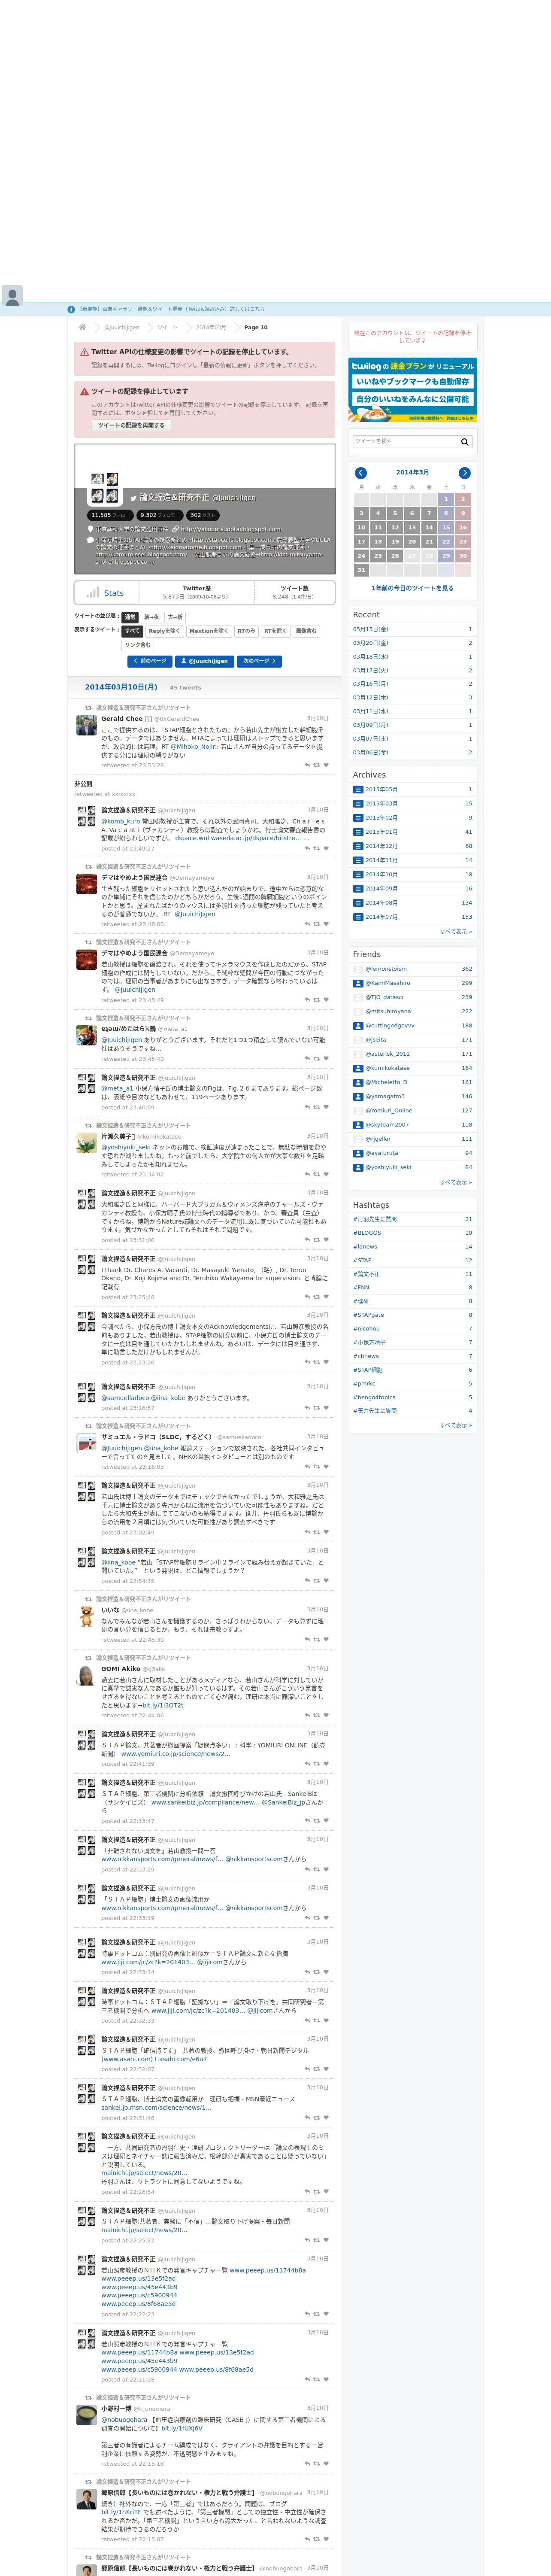Toggle RTを除く filter
This screenshot has height=2576, width=551.
(x=275, y=631)
